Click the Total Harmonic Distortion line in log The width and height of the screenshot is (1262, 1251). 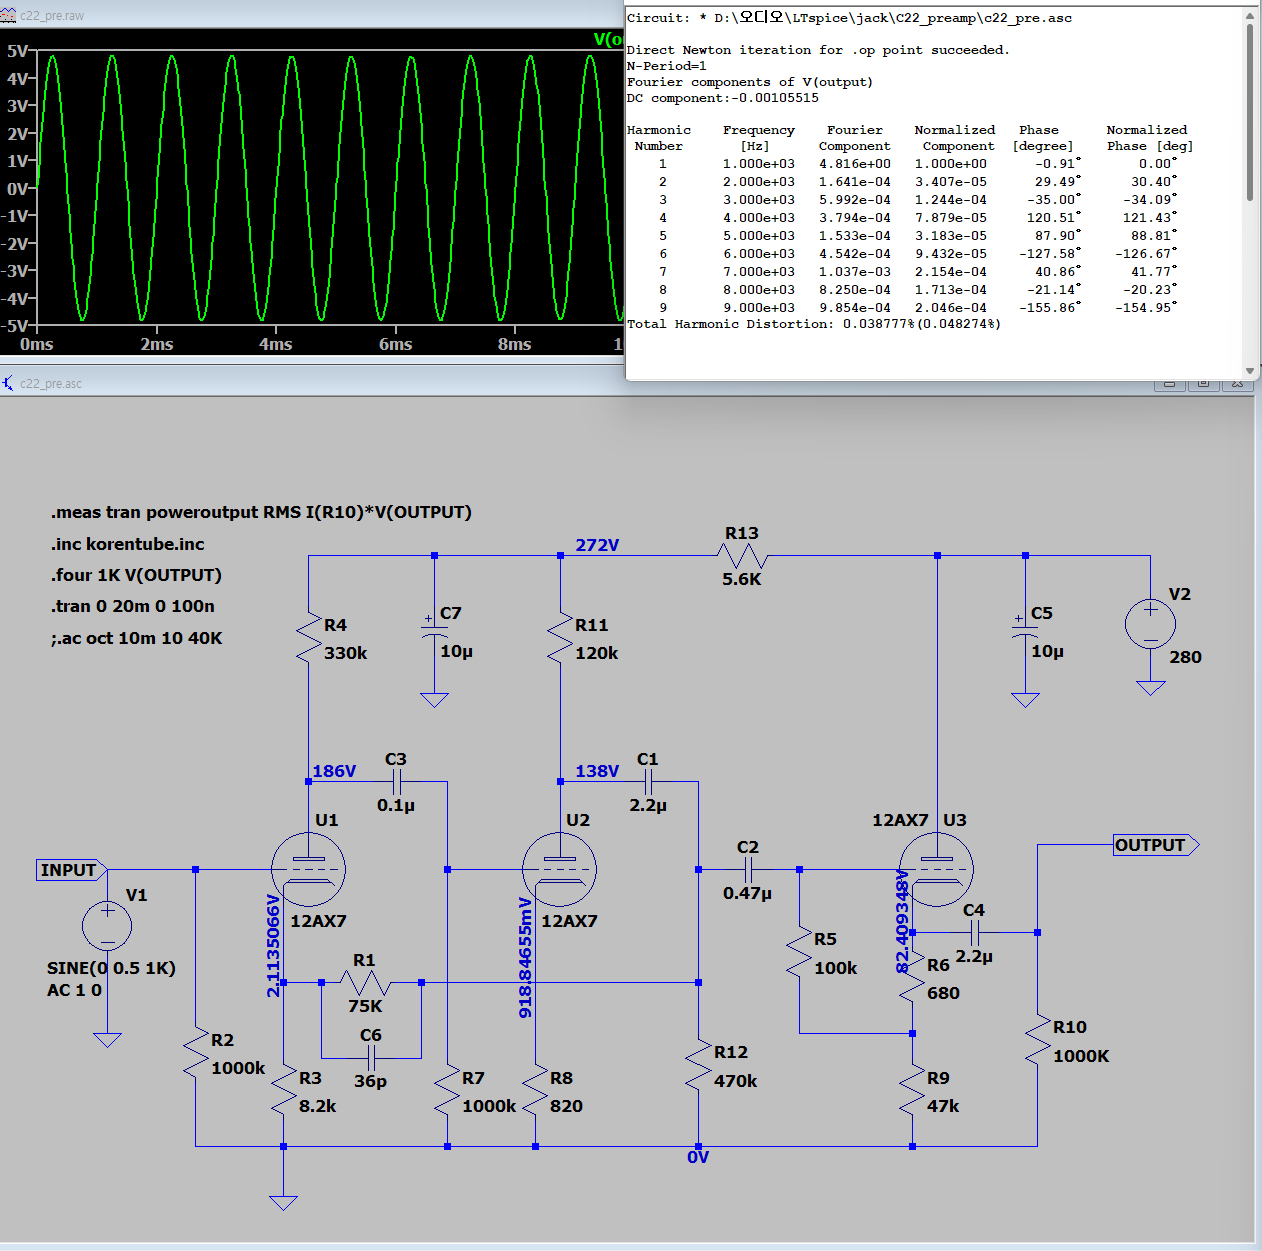814,324
